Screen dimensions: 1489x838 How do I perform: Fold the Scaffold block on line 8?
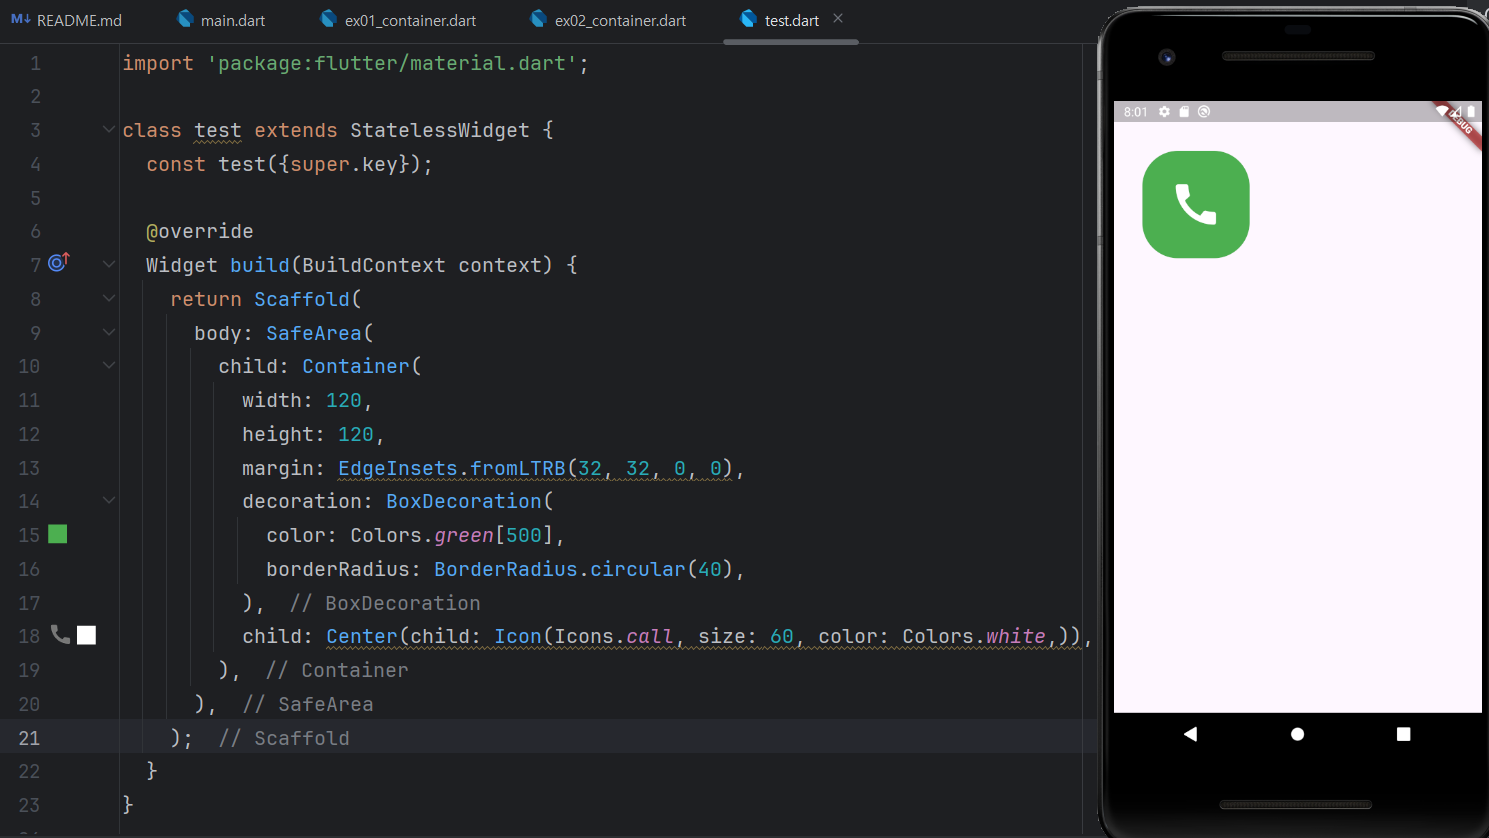coord(109,298)
